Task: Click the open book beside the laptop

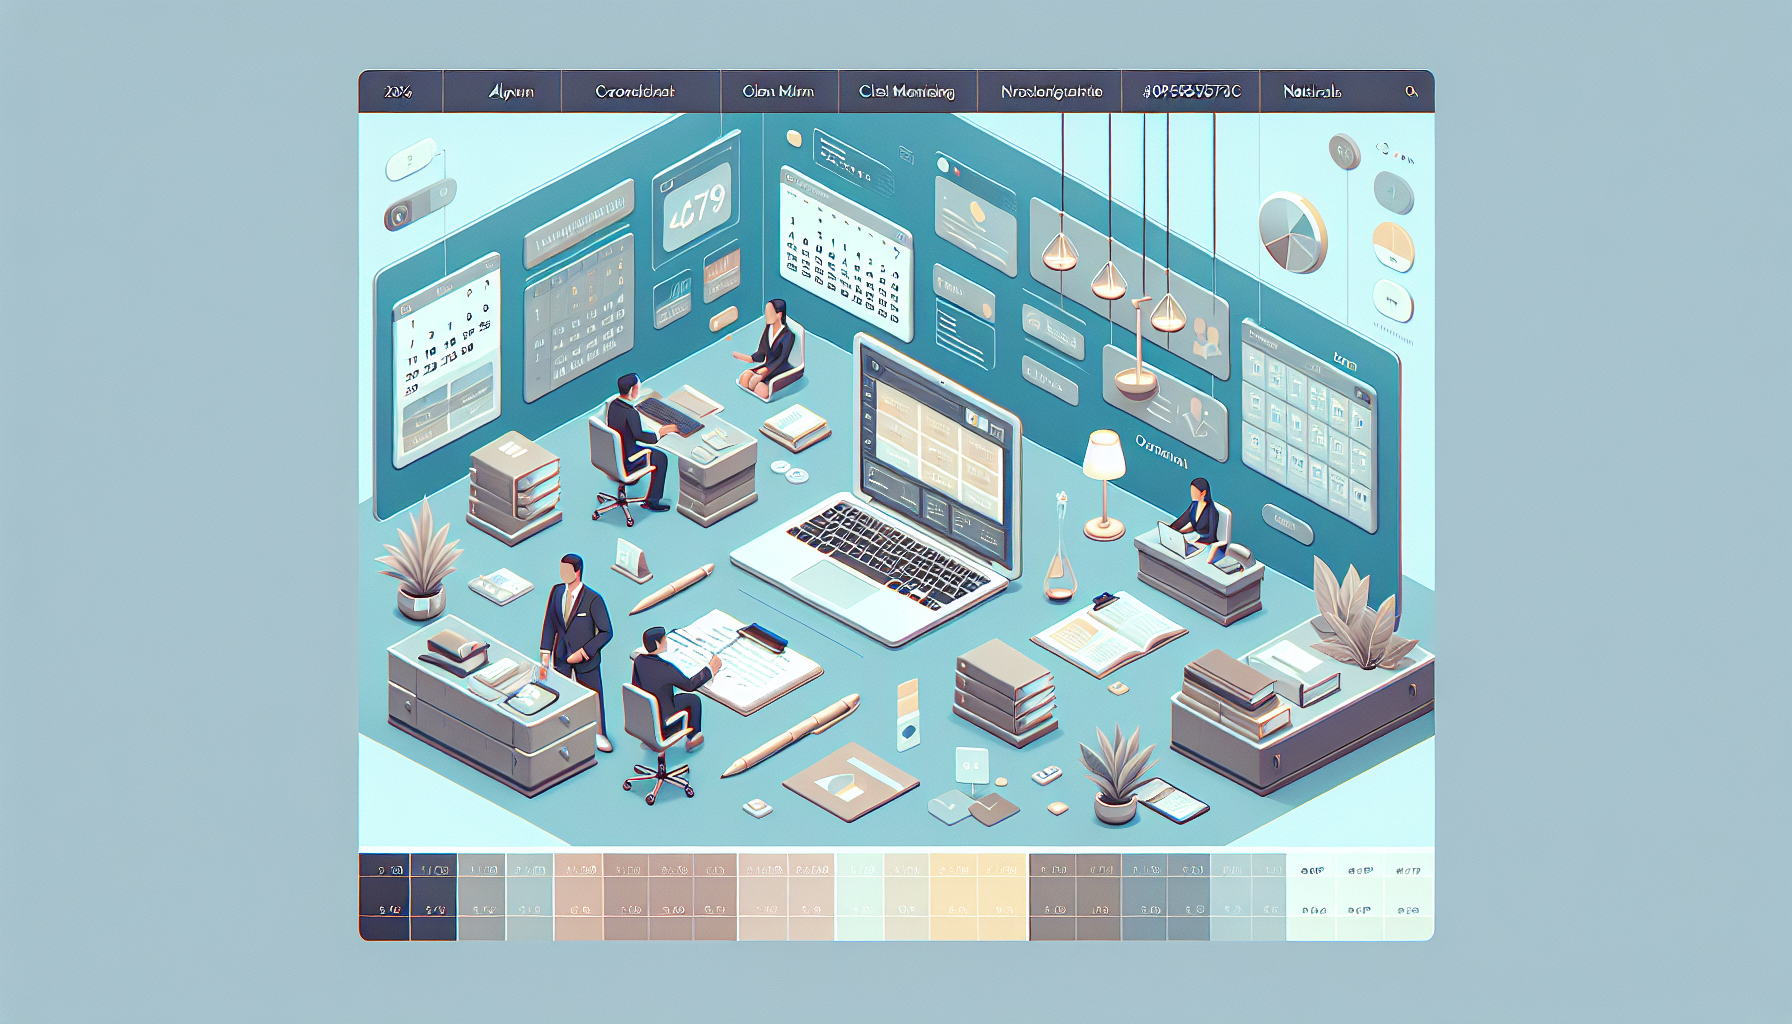Action: (1108, 632)
